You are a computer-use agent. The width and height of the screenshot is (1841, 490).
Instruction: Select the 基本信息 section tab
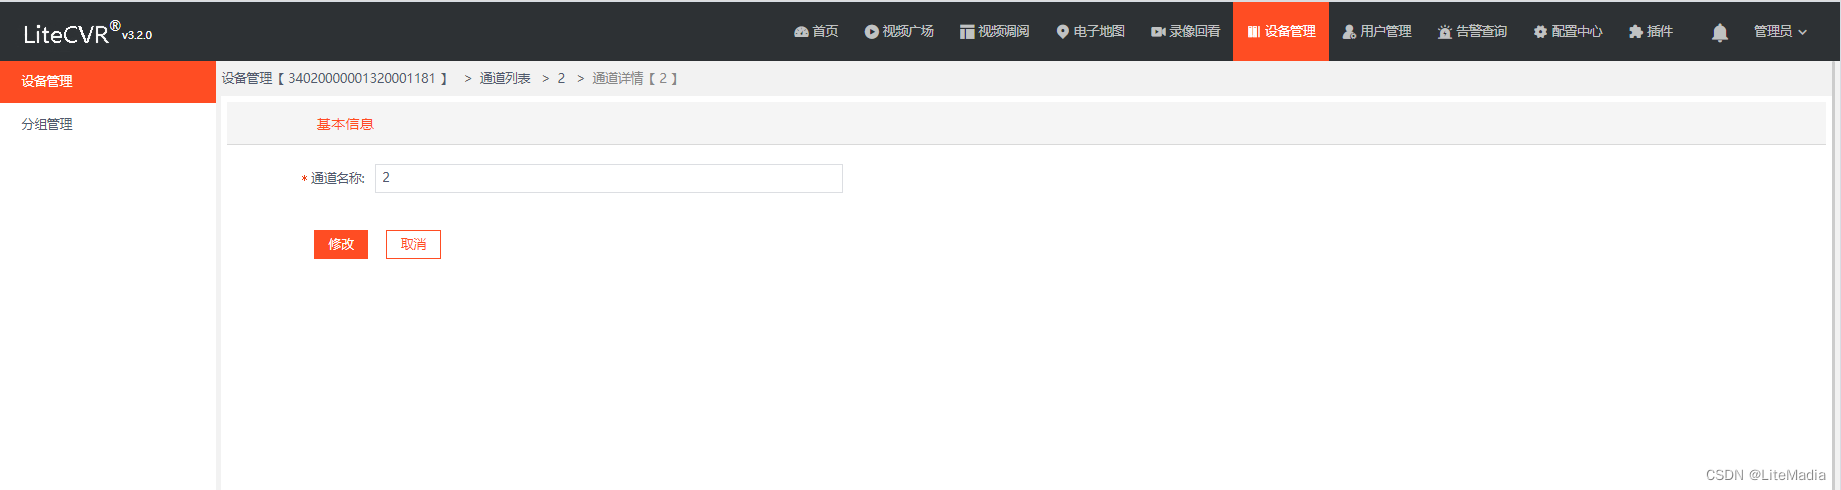(345, 124)
